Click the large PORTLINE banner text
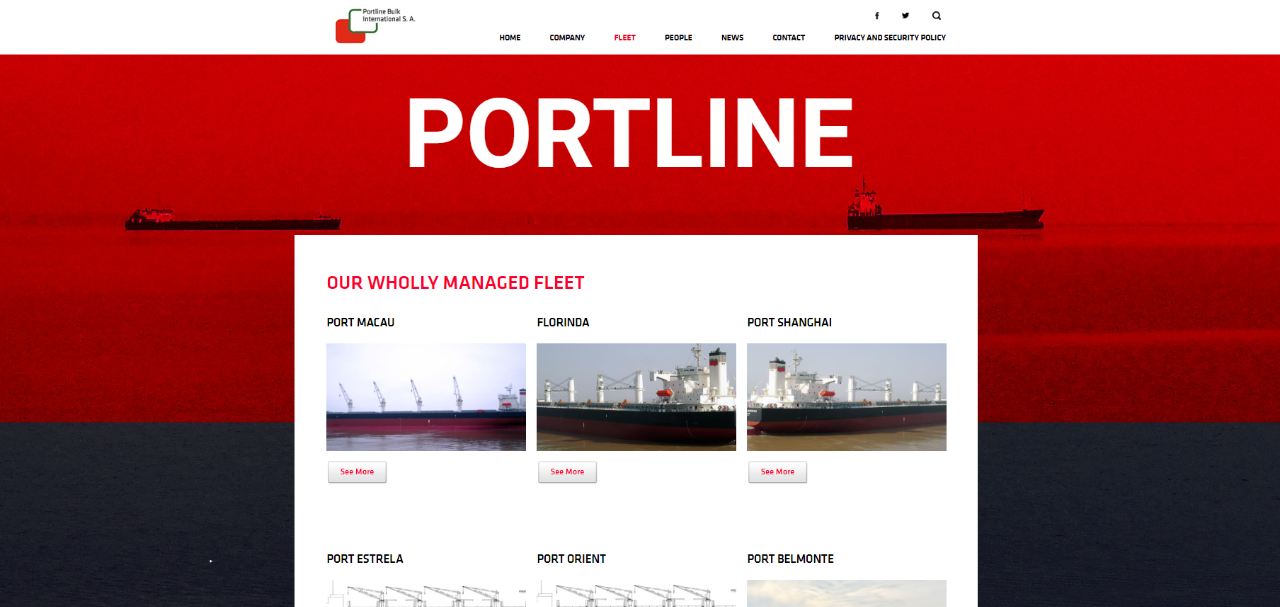Image resolution: width=1280 pixels, height=607 pixels. (629, 134)
